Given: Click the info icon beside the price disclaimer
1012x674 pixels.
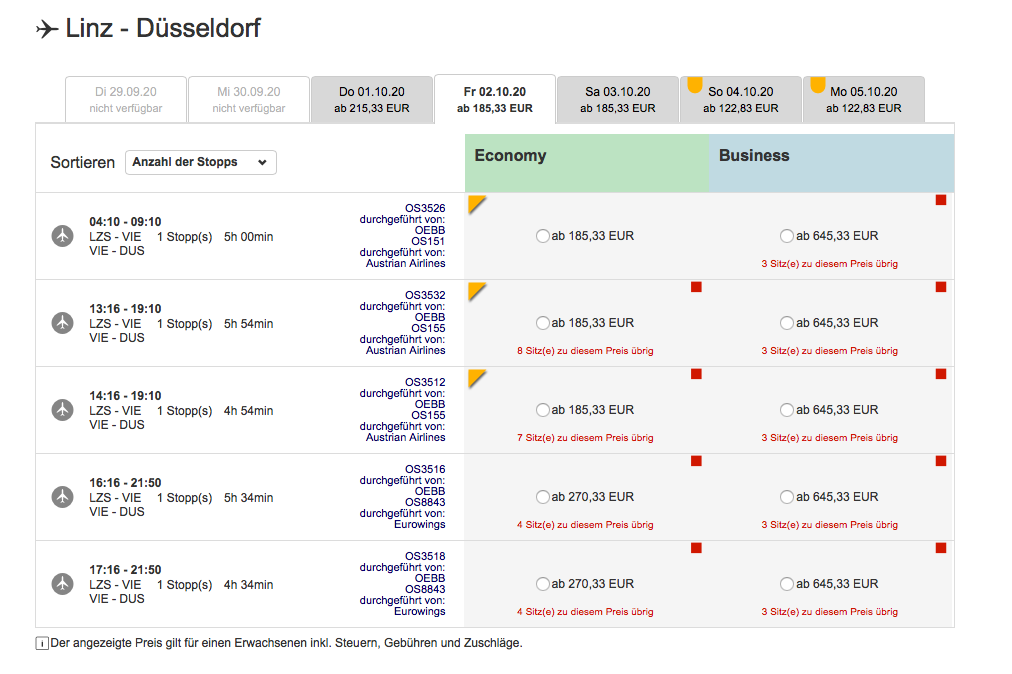Looking at the screenshot, I should click(42, 644).
